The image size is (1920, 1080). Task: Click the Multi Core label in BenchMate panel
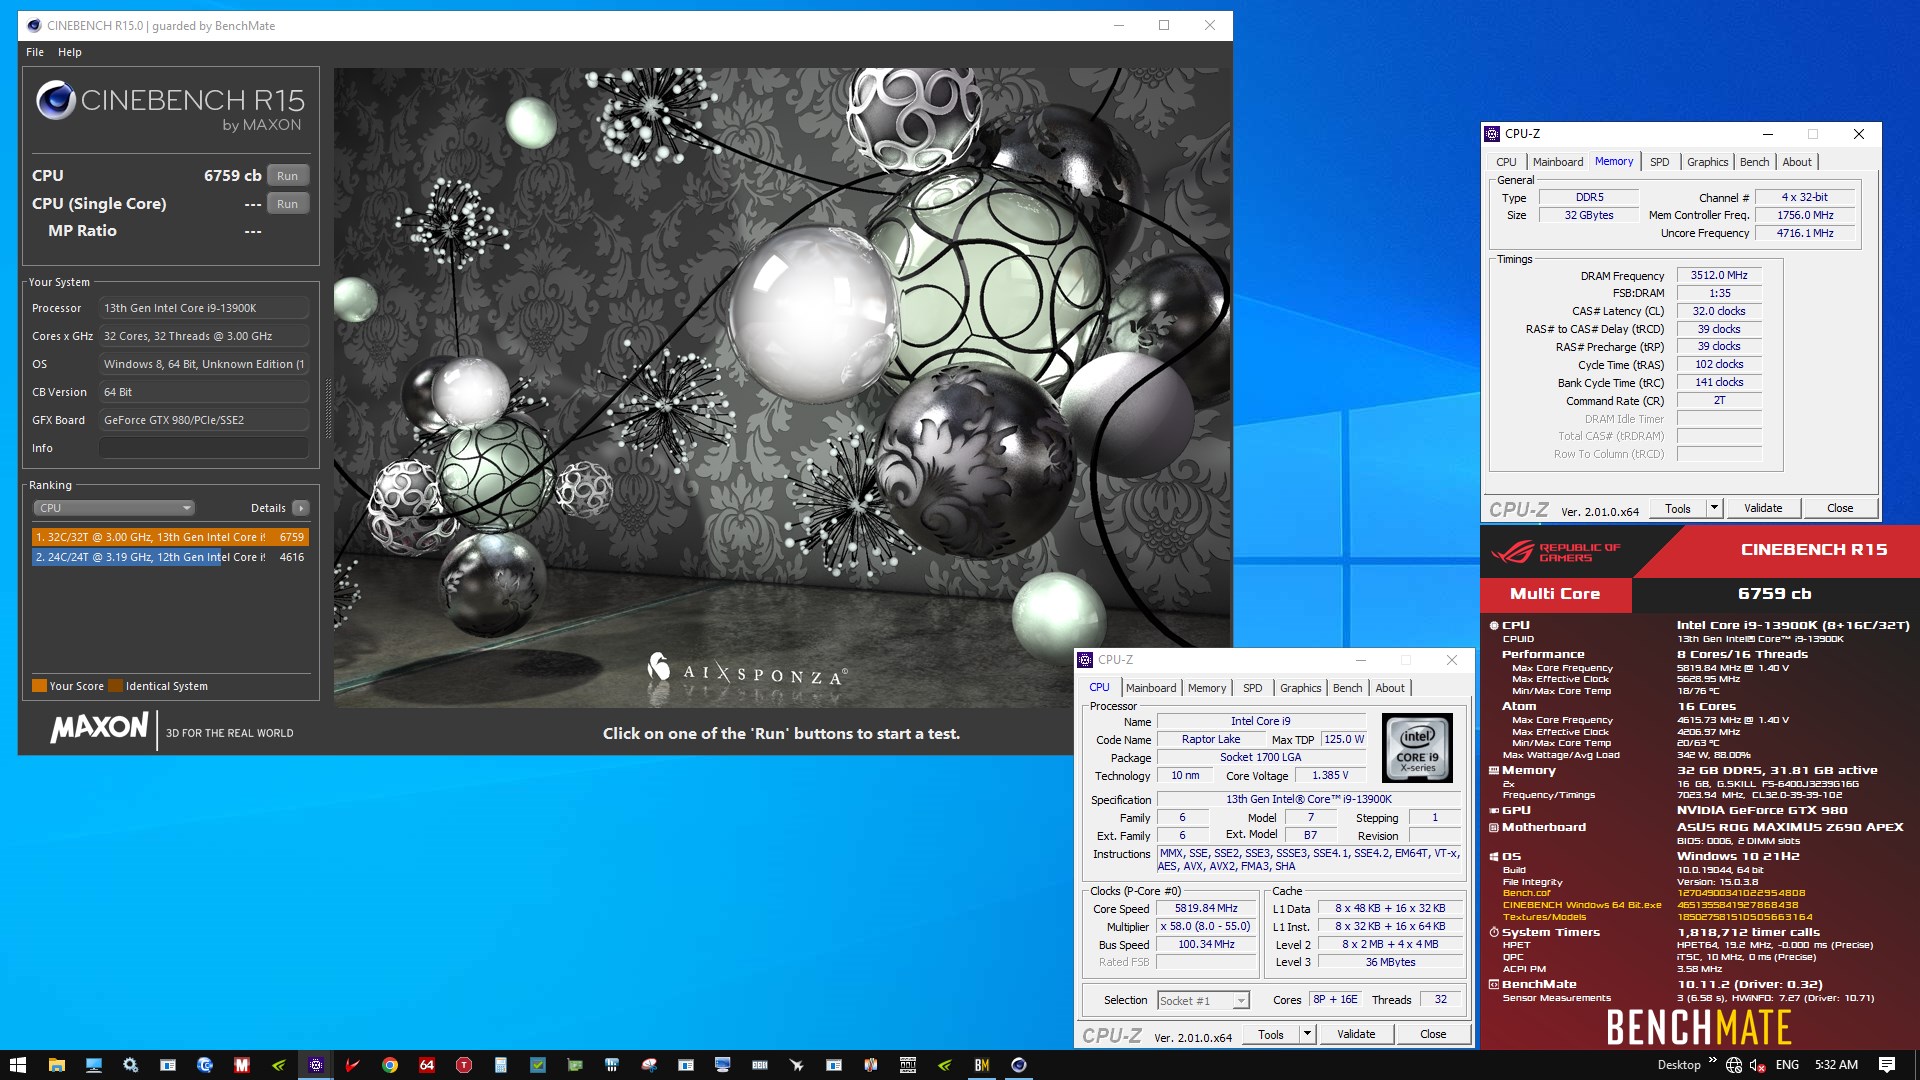[1555, 594]
